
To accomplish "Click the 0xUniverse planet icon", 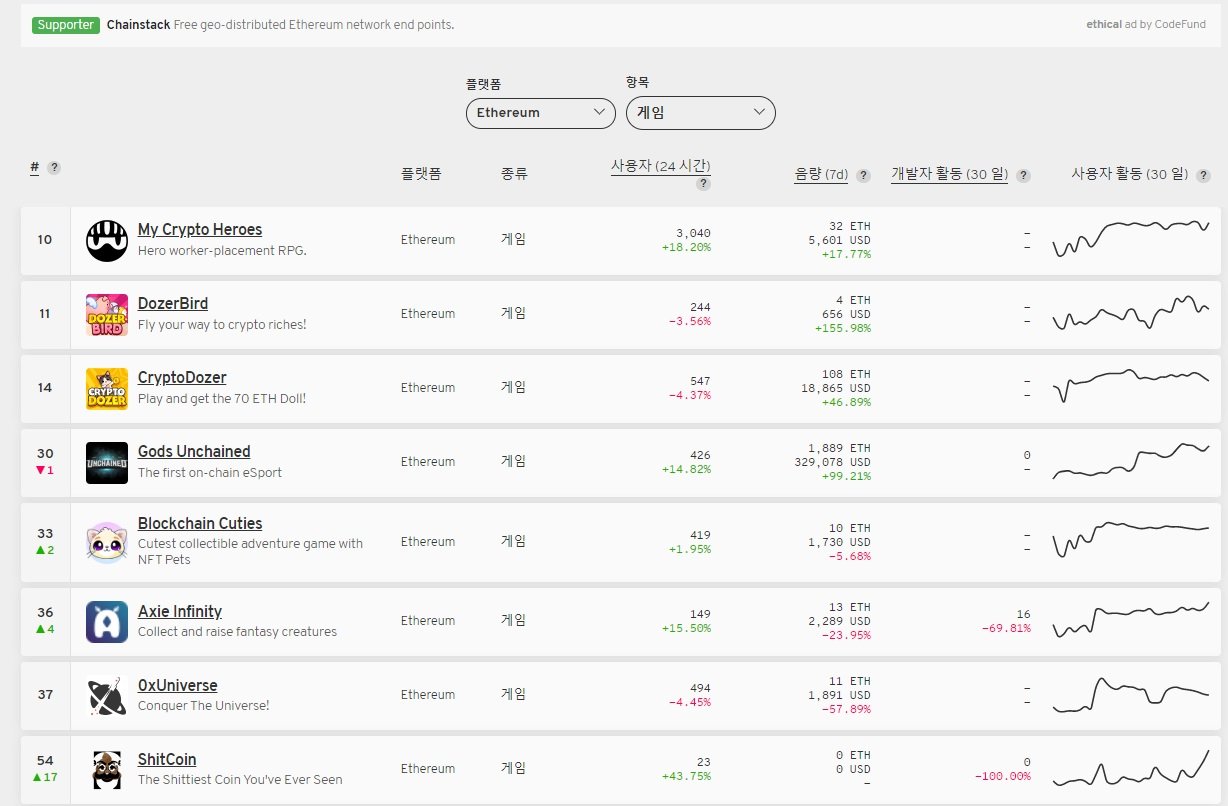I will (x=107, y=696).
